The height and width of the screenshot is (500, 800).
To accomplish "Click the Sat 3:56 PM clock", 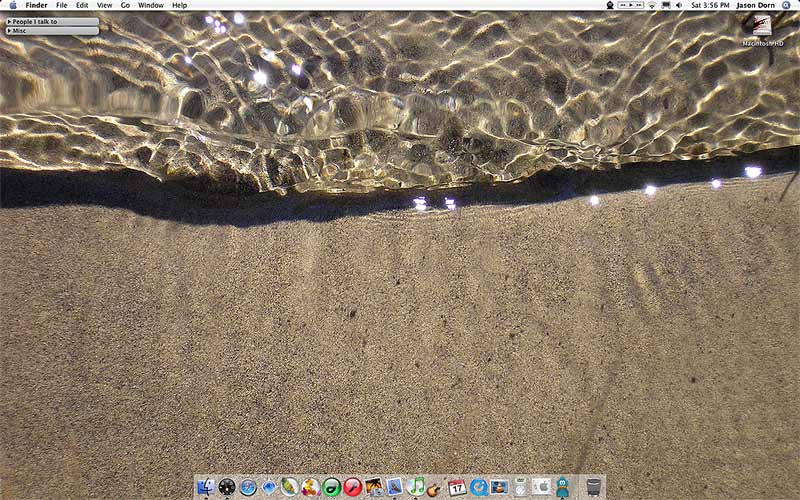I will (x=710, y=5).
